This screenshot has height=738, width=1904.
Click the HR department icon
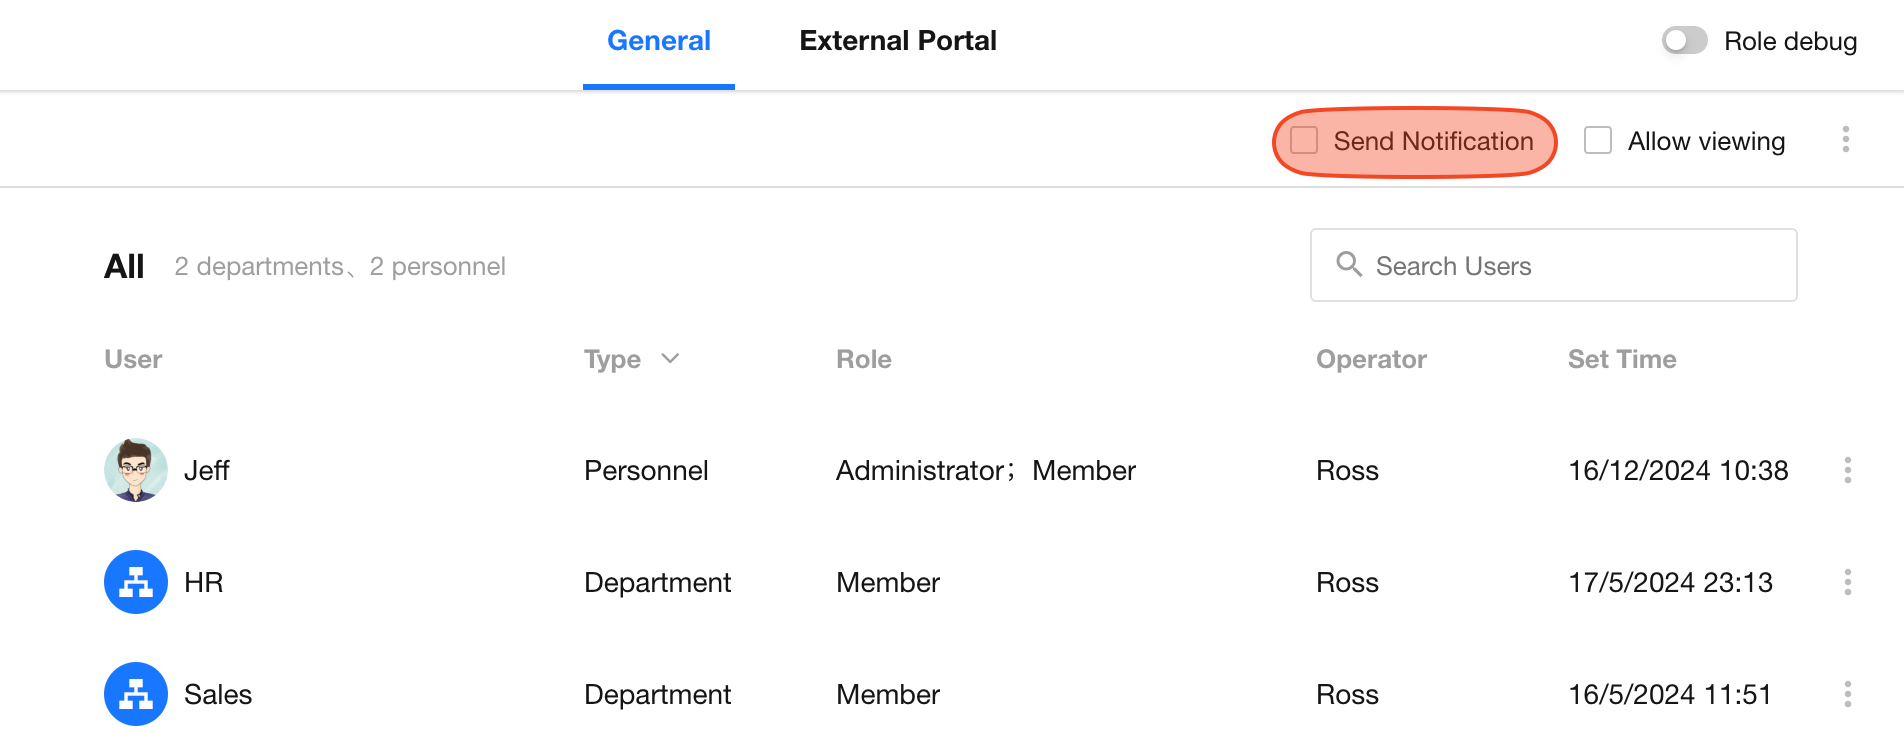tap(136, 582)
